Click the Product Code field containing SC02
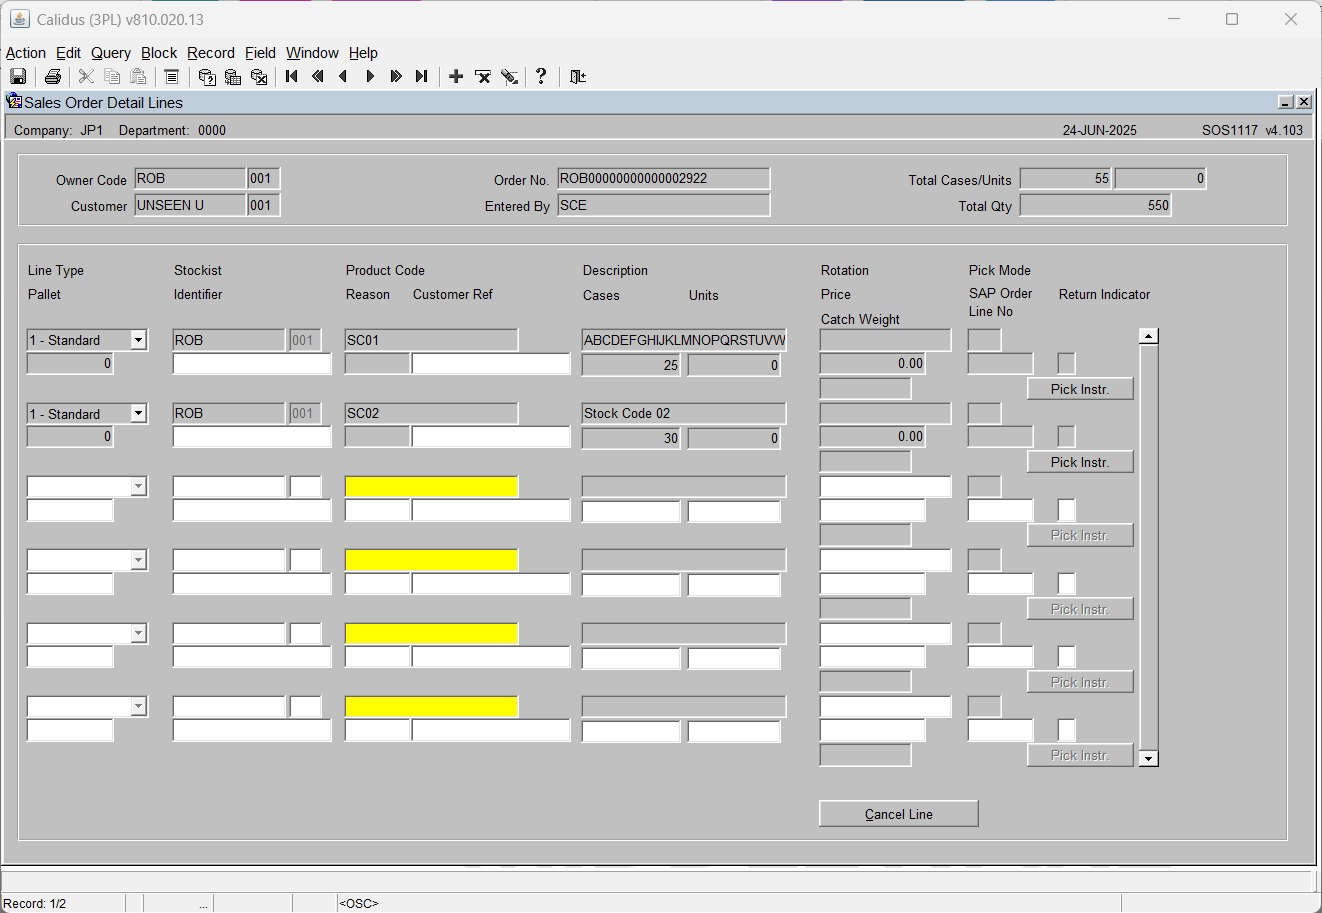1322x913 pixels. (x=431, y=413)
